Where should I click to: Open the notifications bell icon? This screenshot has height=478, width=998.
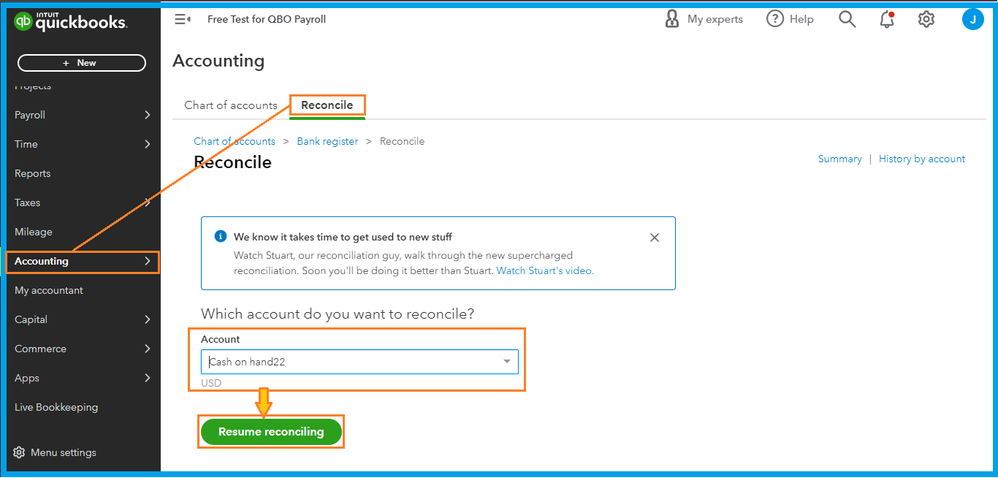[x=887, y=20]
